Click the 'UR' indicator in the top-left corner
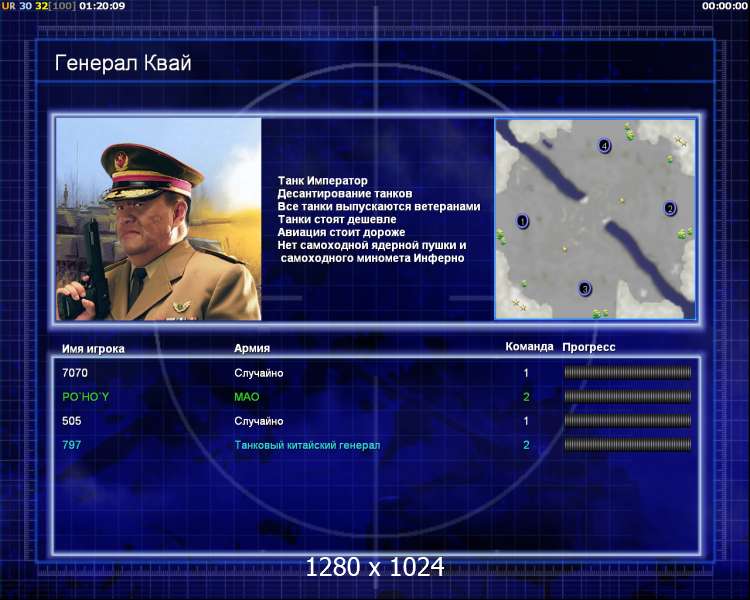The height and width of the screenshot is (600, 750). click(x=8, y=6)
